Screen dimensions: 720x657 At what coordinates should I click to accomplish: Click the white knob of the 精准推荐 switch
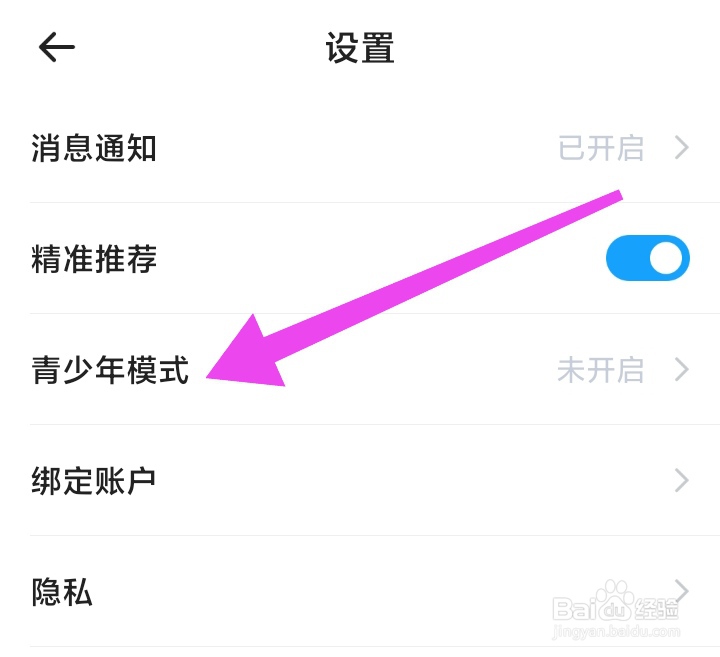tap(666, 258)
